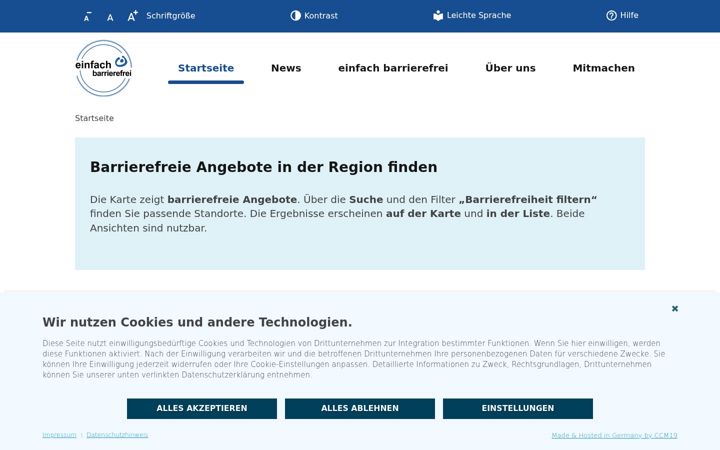Screen dimensions: 720x450
Task: Click the Leichte Sprache reader icon
Action: (x=438, y=16)
